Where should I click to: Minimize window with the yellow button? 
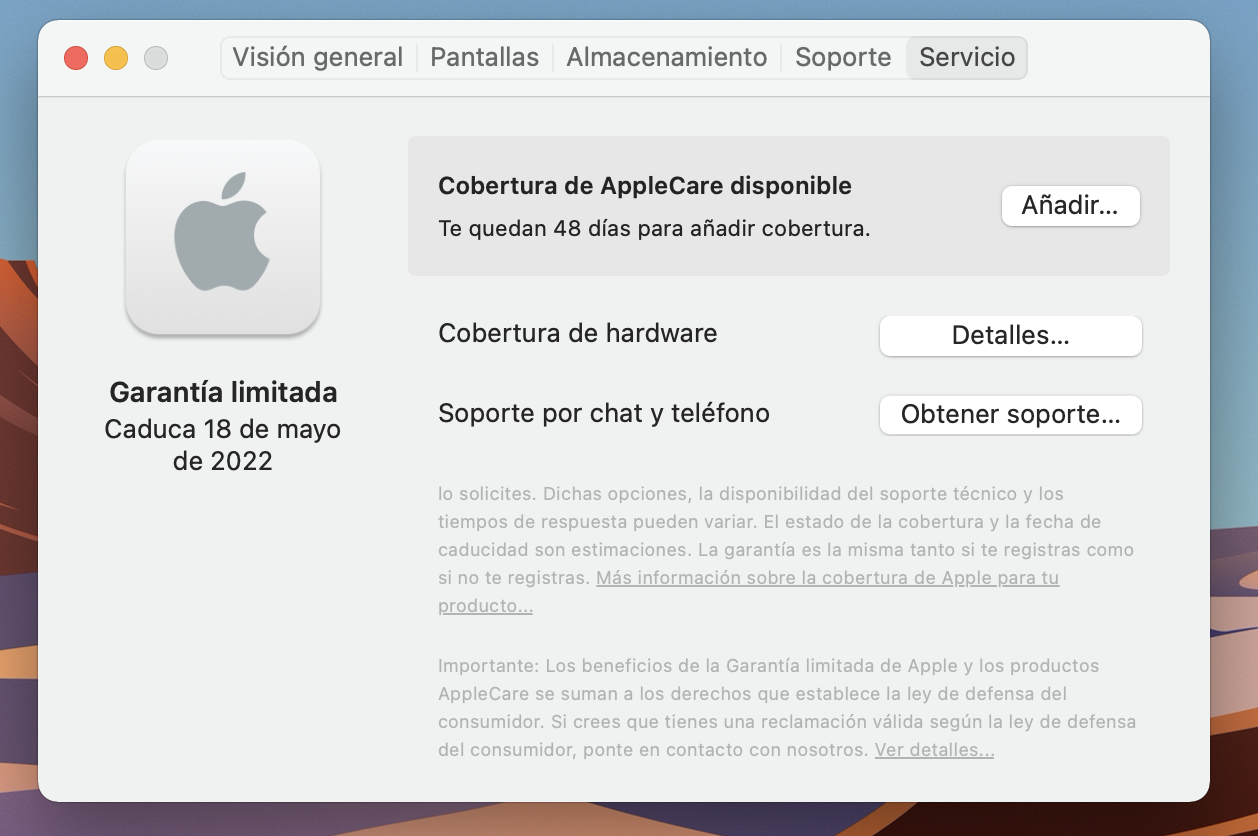tap(116, 58)
